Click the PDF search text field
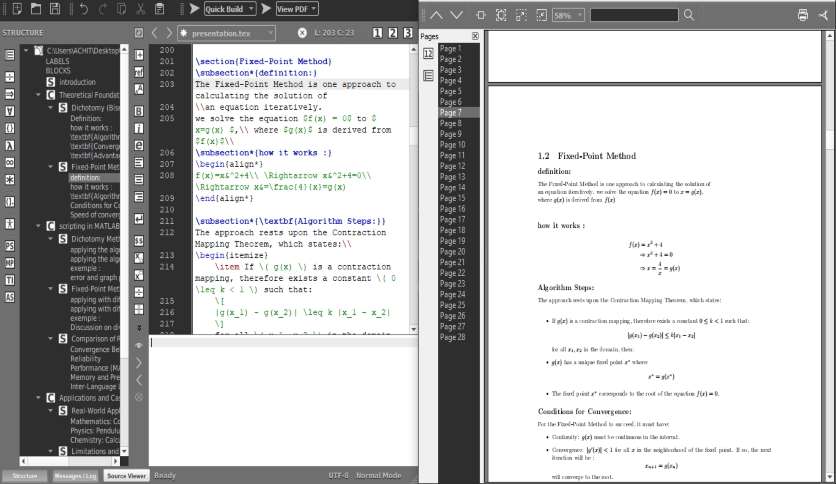This screenshot has height=484, width=836. pos(634,15)
